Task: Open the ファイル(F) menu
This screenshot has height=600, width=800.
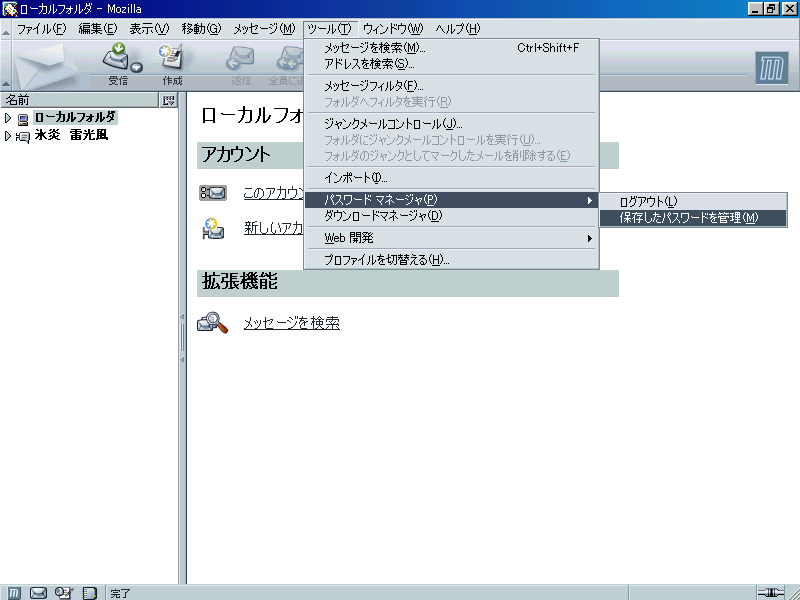Action: coord(41,29)
